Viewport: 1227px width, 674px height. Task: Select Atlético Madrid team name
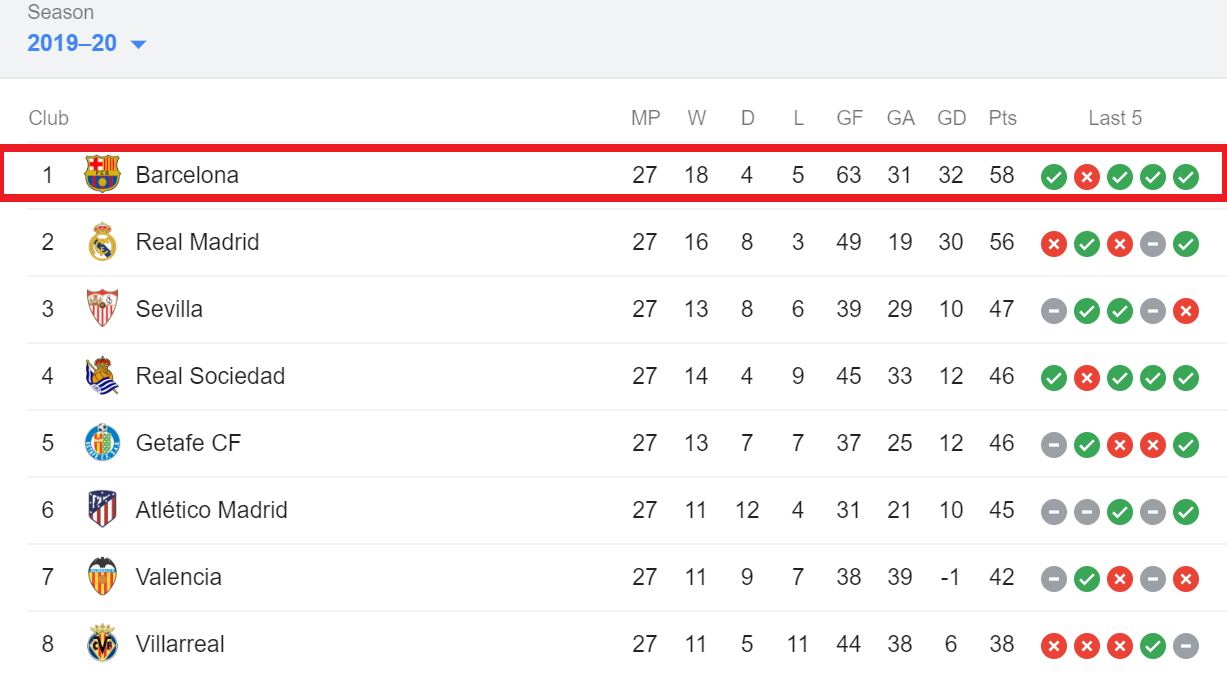coord(211,510)
